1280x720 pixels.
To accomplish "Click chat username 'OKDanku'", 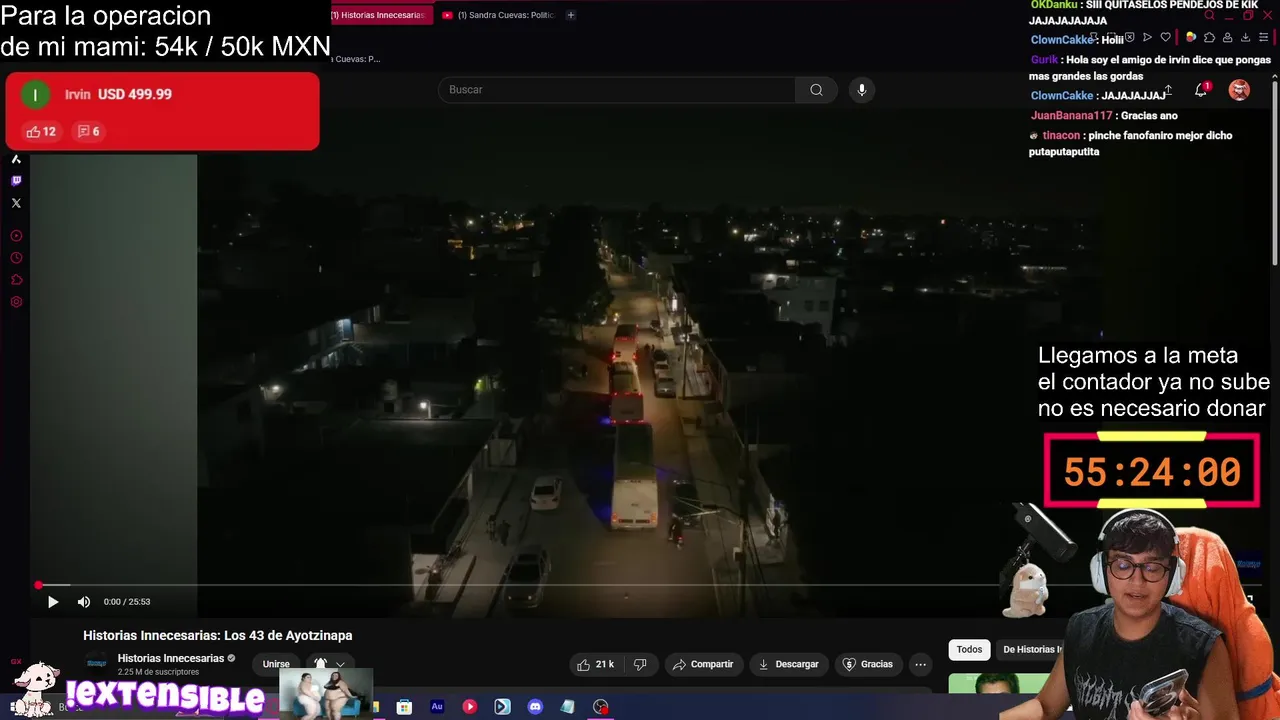I will [x=1054, y=5].
